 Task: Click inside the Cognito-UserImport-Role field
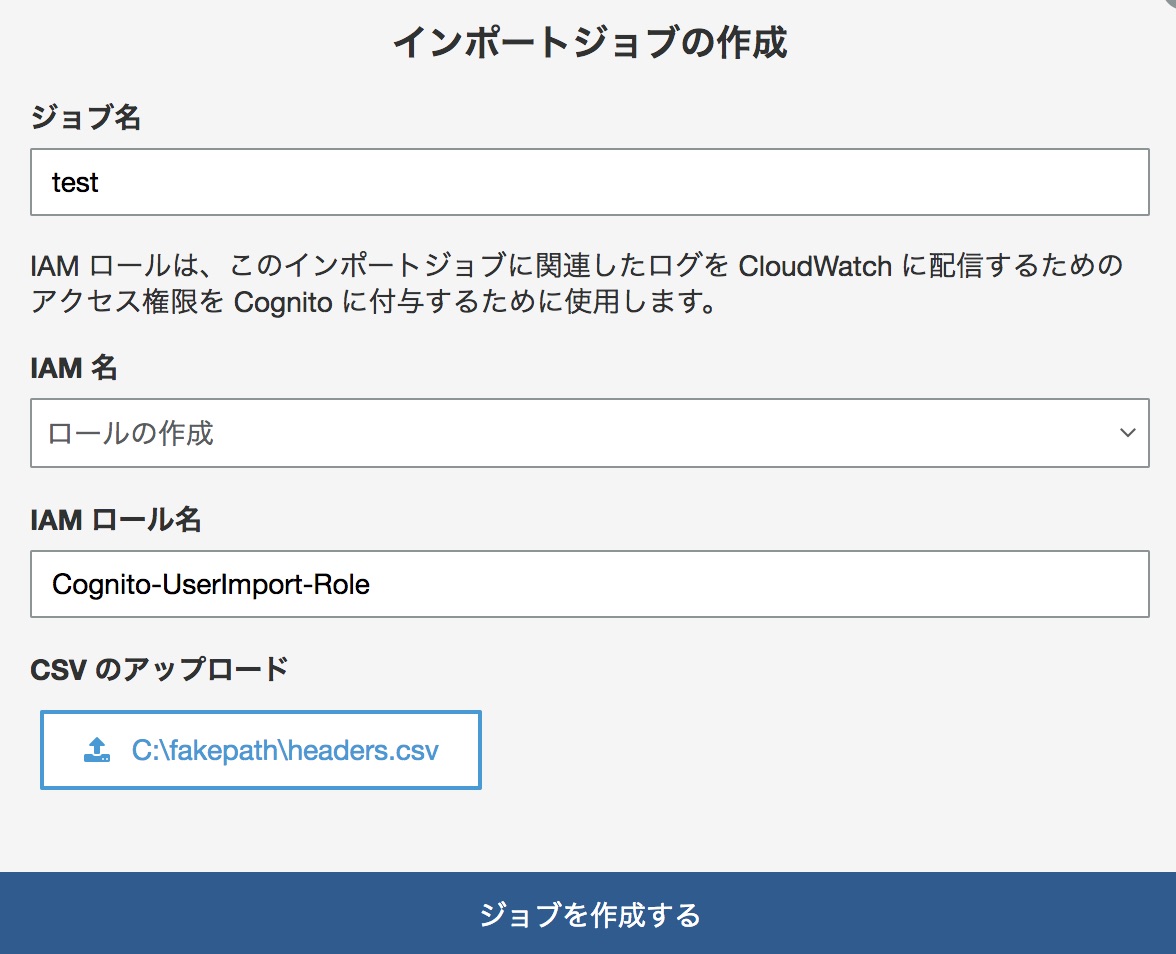[400, 584]
